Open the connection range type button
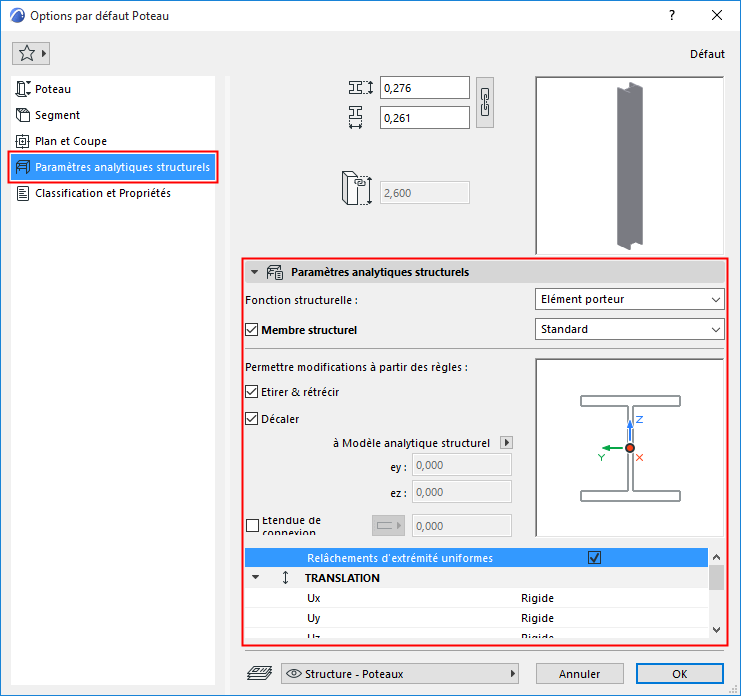The height and width of the screenshot is (696, 741). 388,525
